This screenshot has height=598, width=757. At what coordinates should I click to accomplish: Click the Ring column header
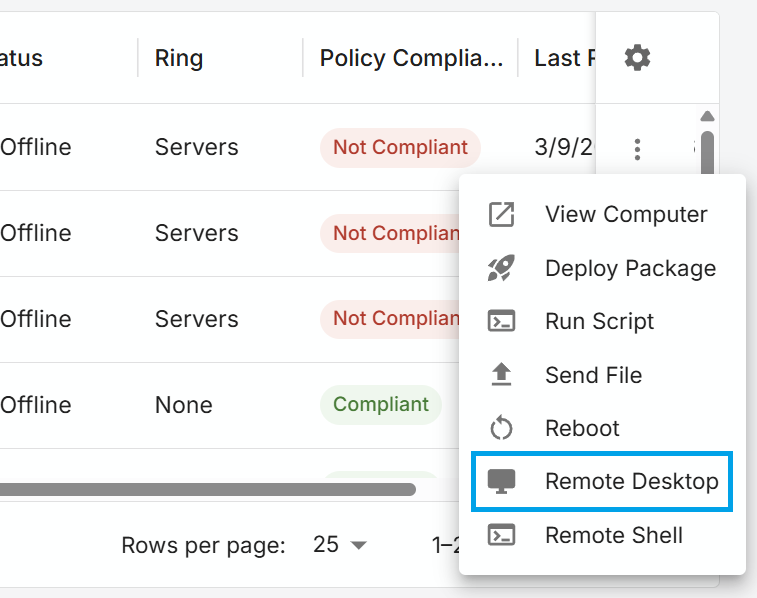point(179,58)
